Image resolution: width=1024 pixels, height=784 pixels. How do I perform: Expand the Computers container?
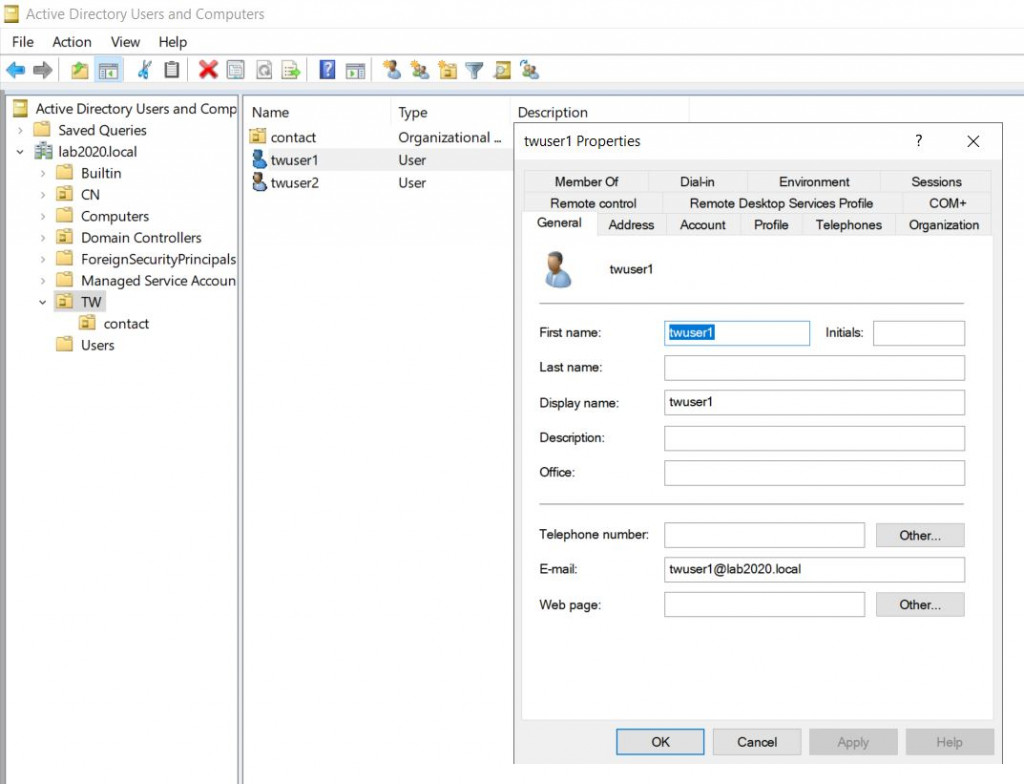(x=43, y=216)
